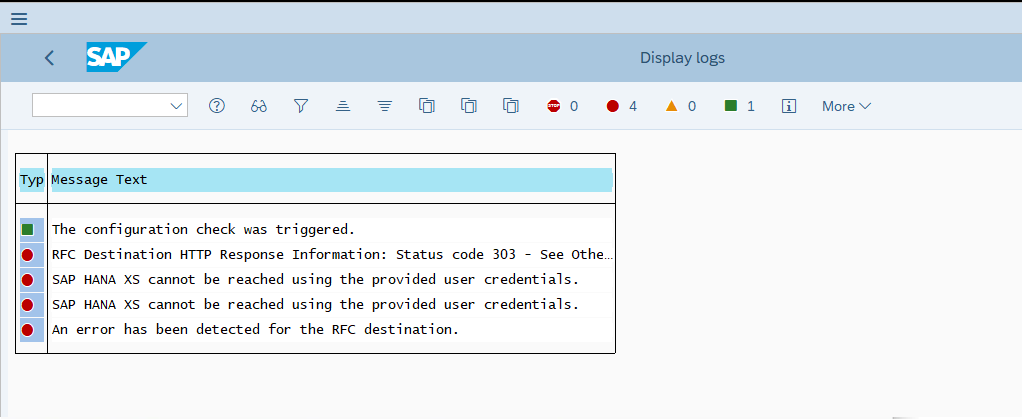Click the SAP logo
Image resolution: width=1022 pixels, height=419 pixels.
tap(116, 57)
